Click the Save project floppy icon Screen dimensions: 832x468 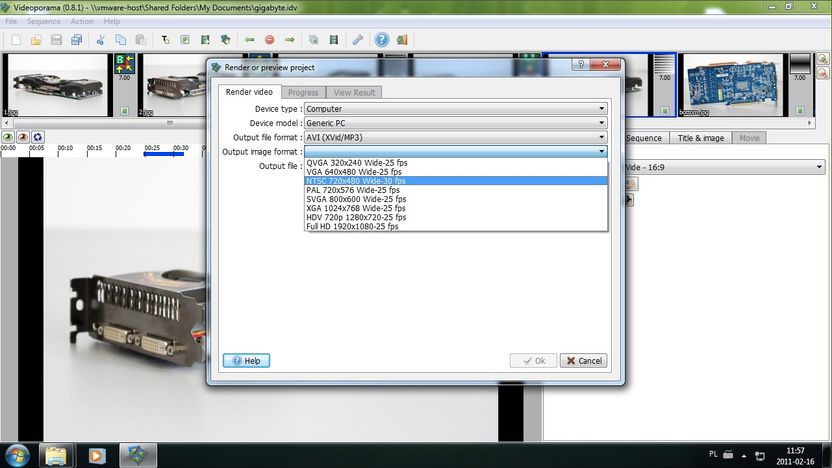coord(56,40)
